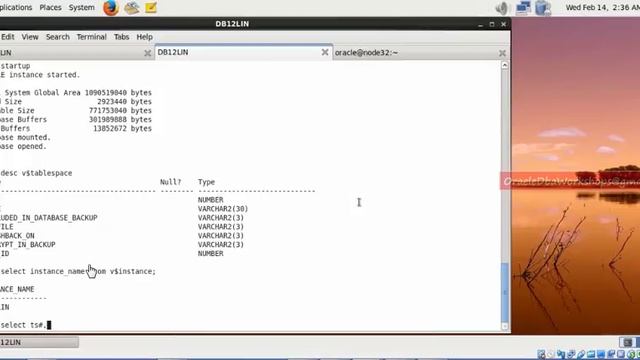This screenshot has height=360, width=640.
Task: Click the 'Type' column header
Action: [x=207, y=182]
